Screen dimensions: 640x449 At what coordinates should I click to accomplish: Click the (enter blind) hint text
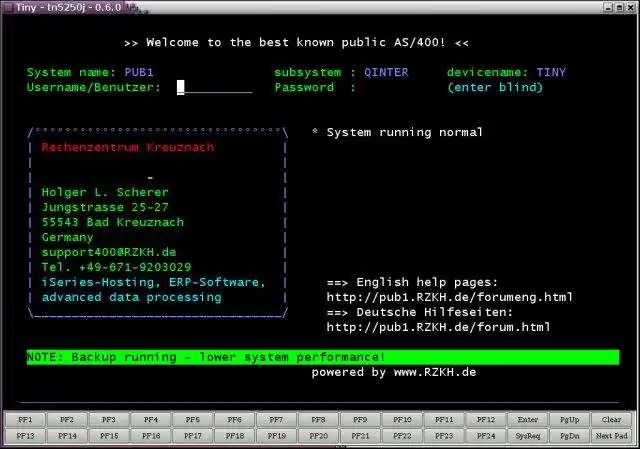[495, 87]
